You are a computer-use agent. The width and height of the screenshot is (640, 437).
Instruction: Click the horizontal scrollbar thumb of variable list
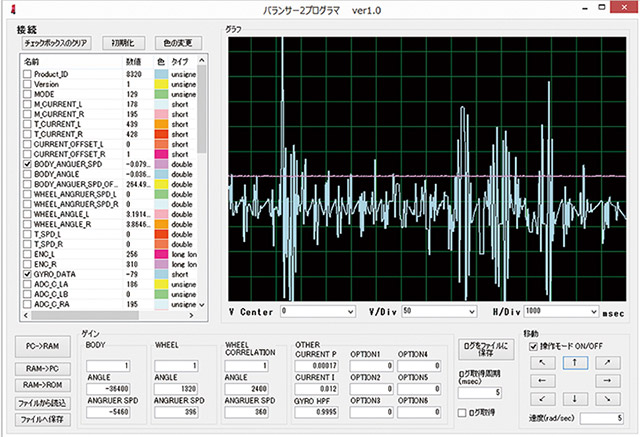tap(85, 315)
